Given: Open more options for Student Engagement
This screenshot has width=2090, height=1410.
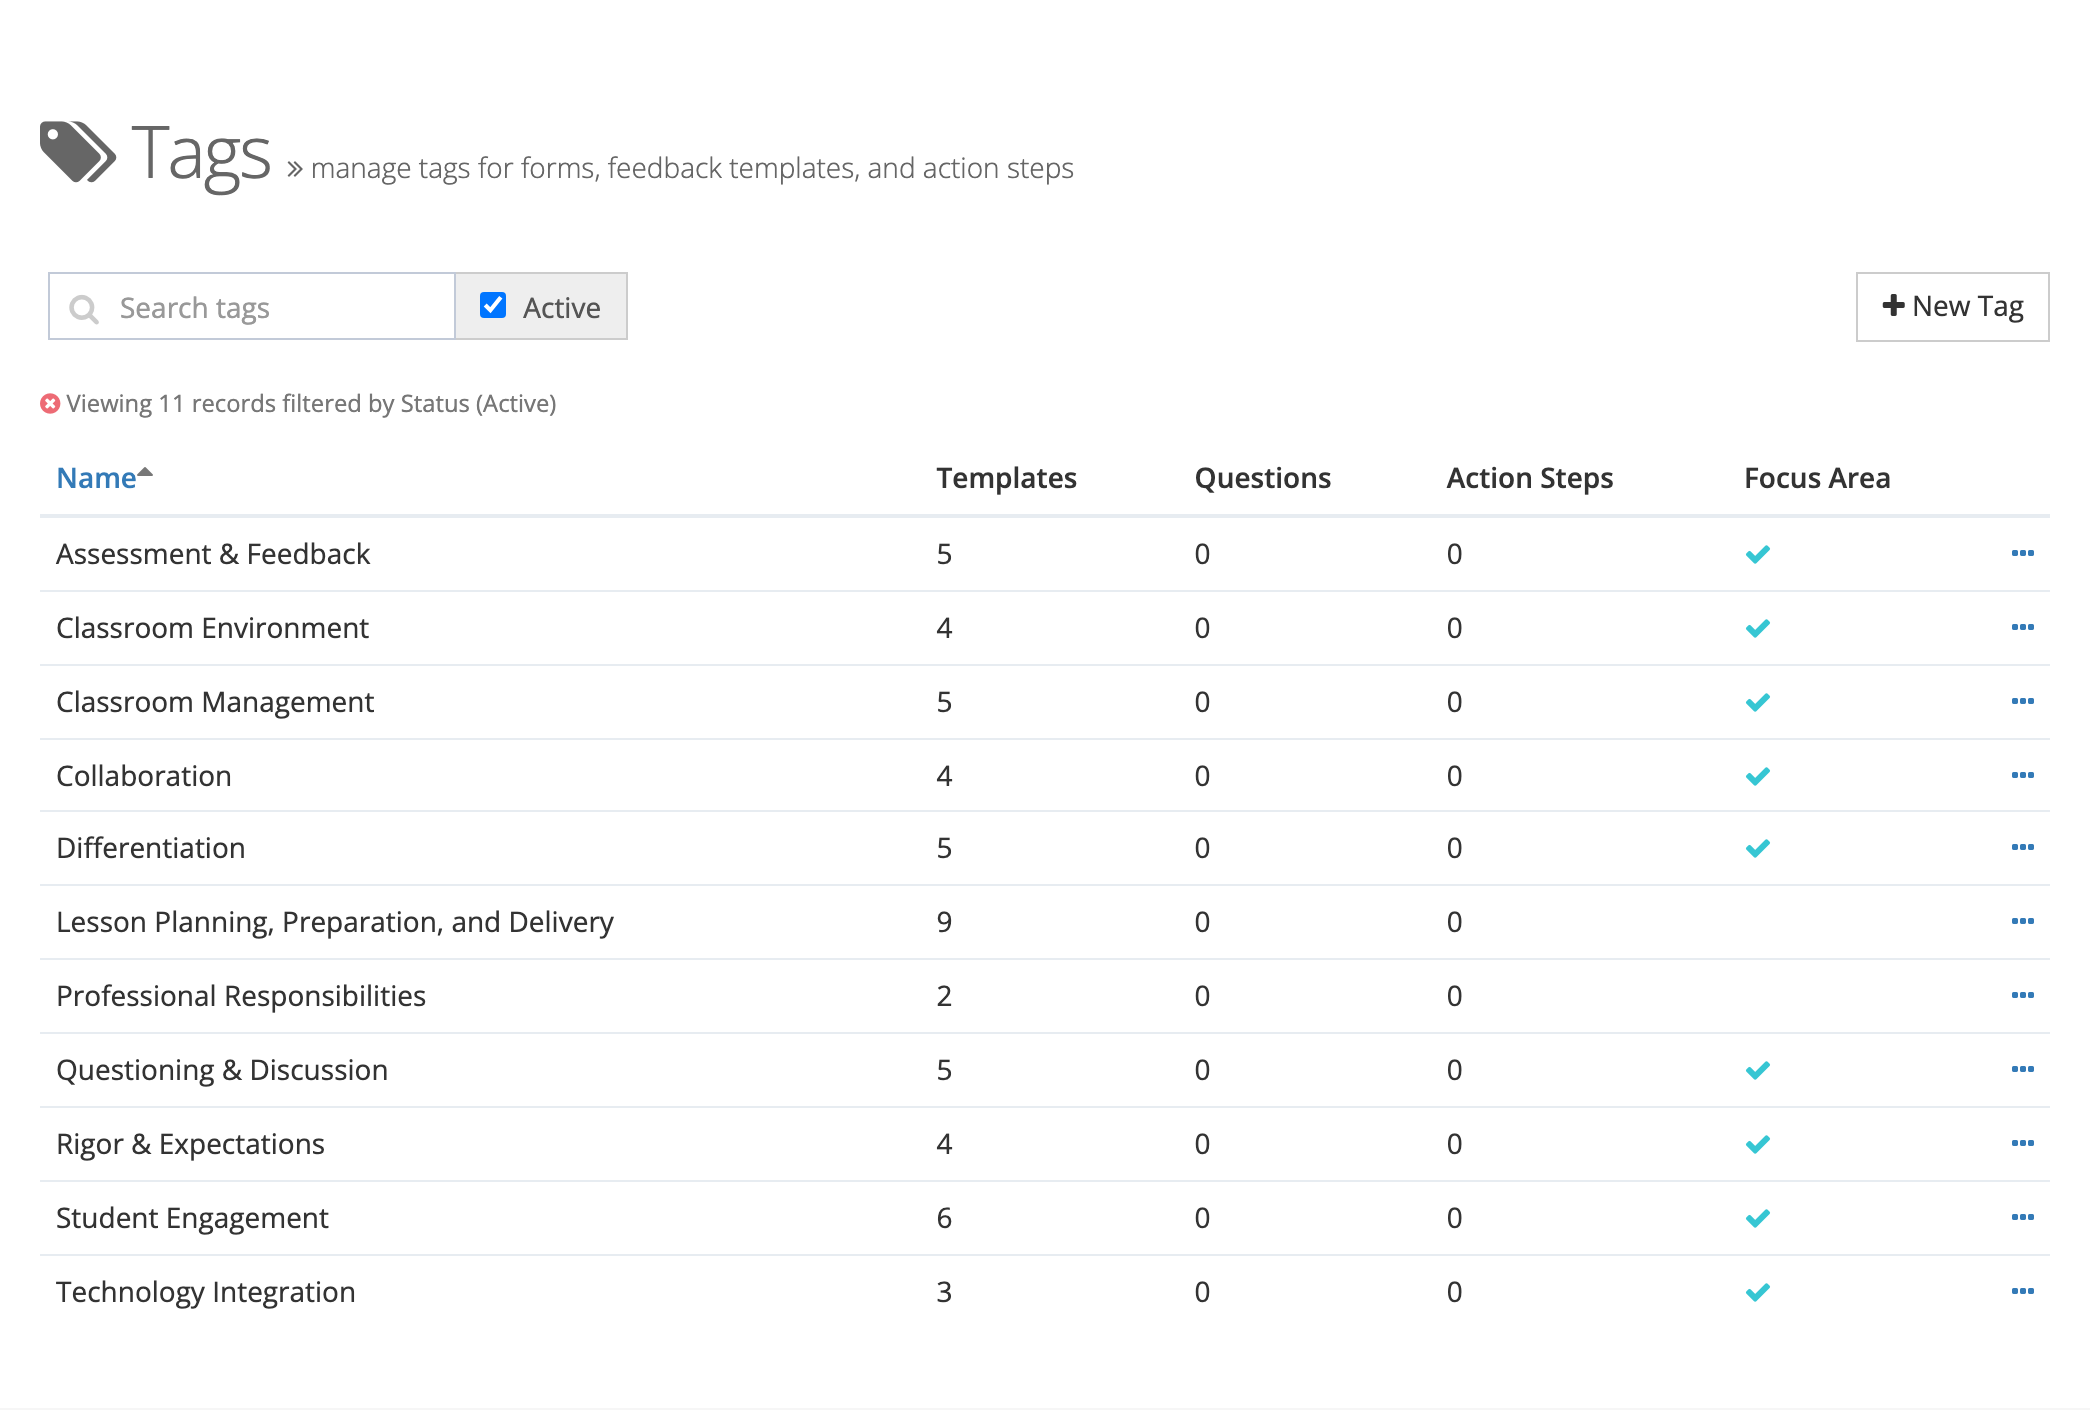Looking at the screenshot, I should click(x=2022, y=1217).
